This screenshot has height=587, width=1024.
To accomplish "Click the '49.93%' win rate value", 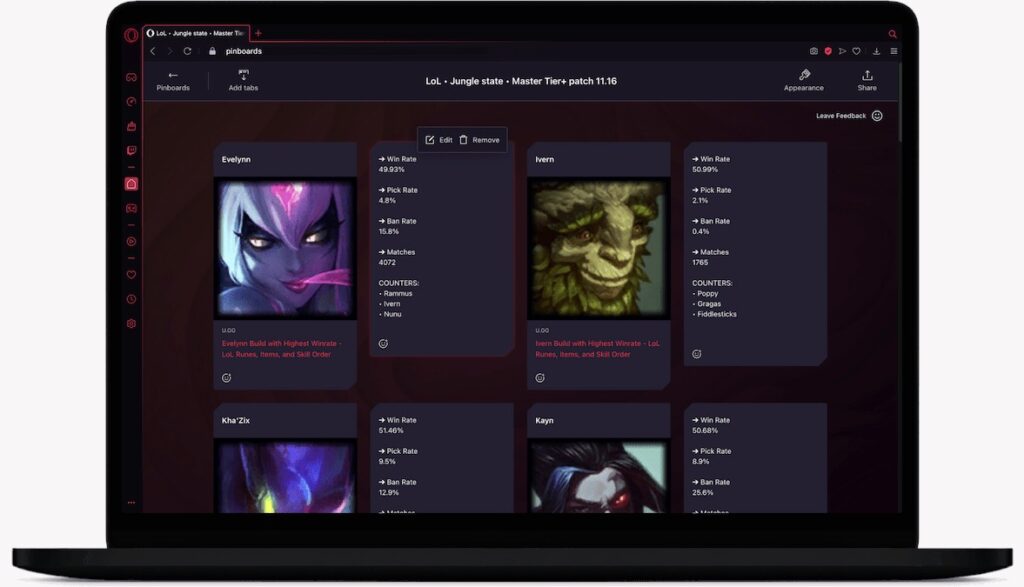I will pyautogui.click(x=392, y=169).
